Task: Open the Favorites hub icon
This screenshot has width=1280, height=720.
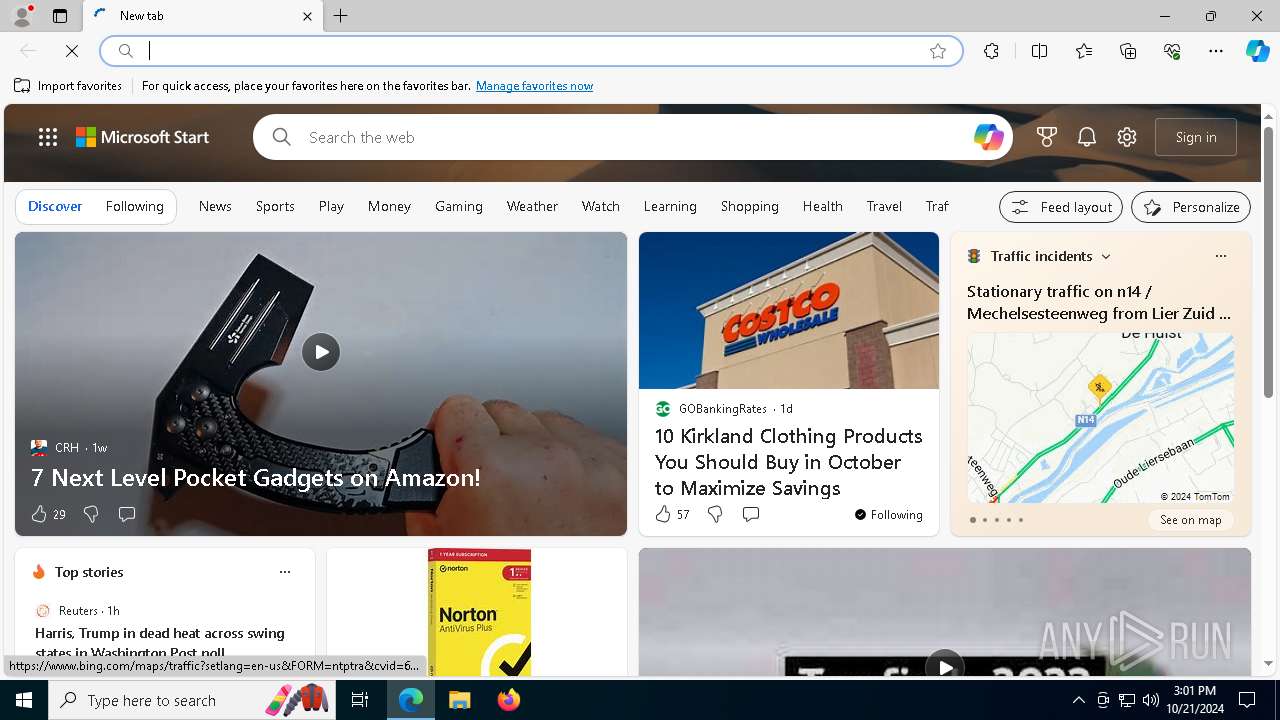Action: [1084, 51]
